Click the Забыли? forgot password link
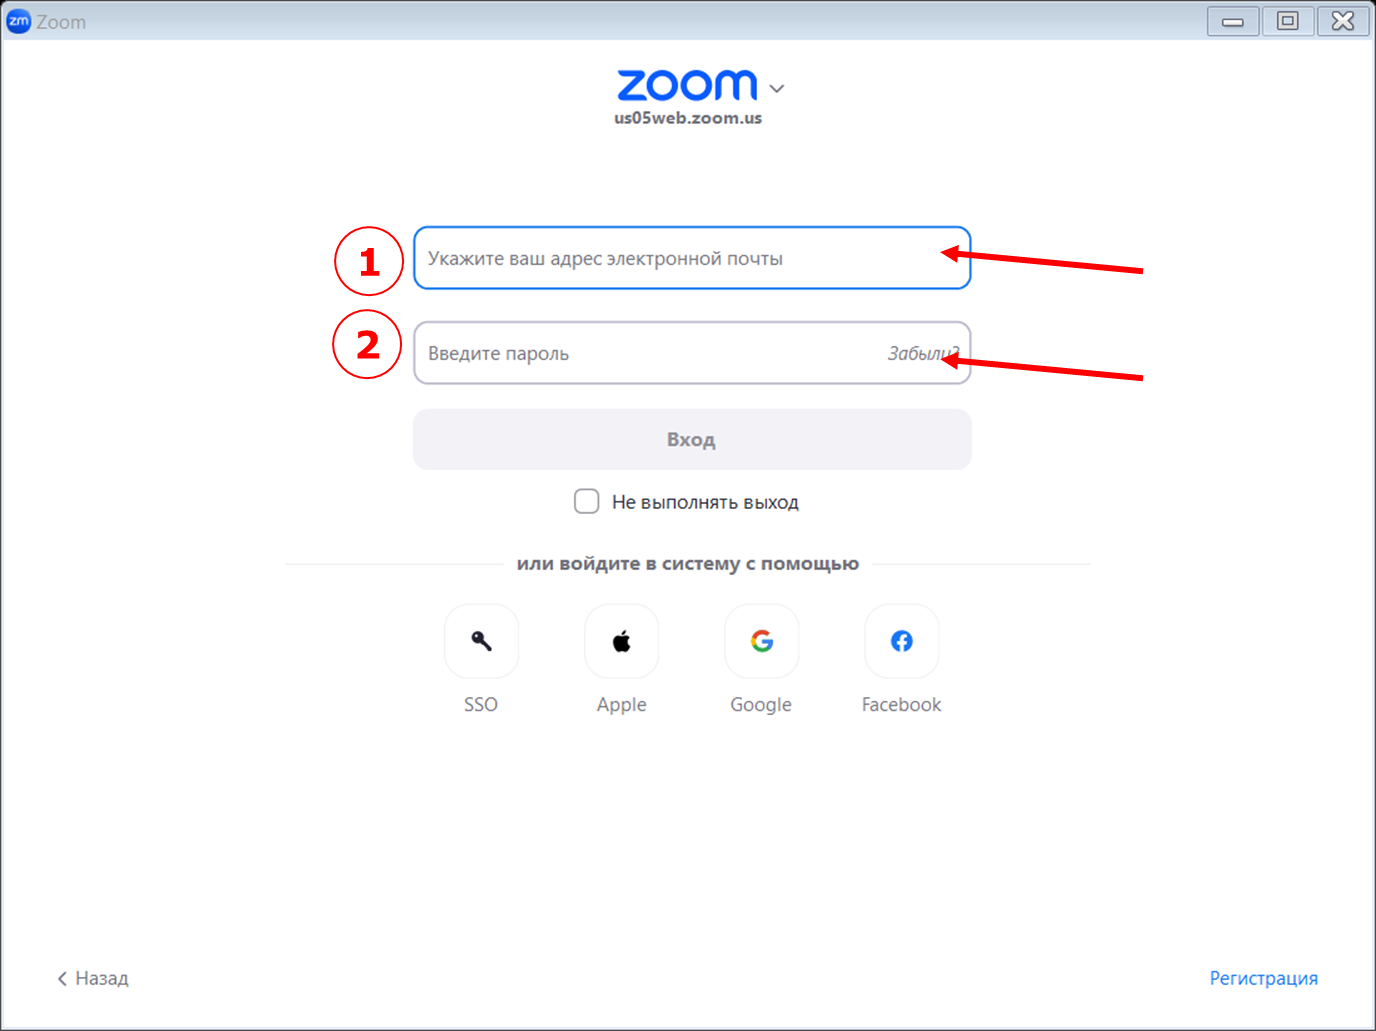This screenshot has height=1031, width=1376. coord(923,353)
